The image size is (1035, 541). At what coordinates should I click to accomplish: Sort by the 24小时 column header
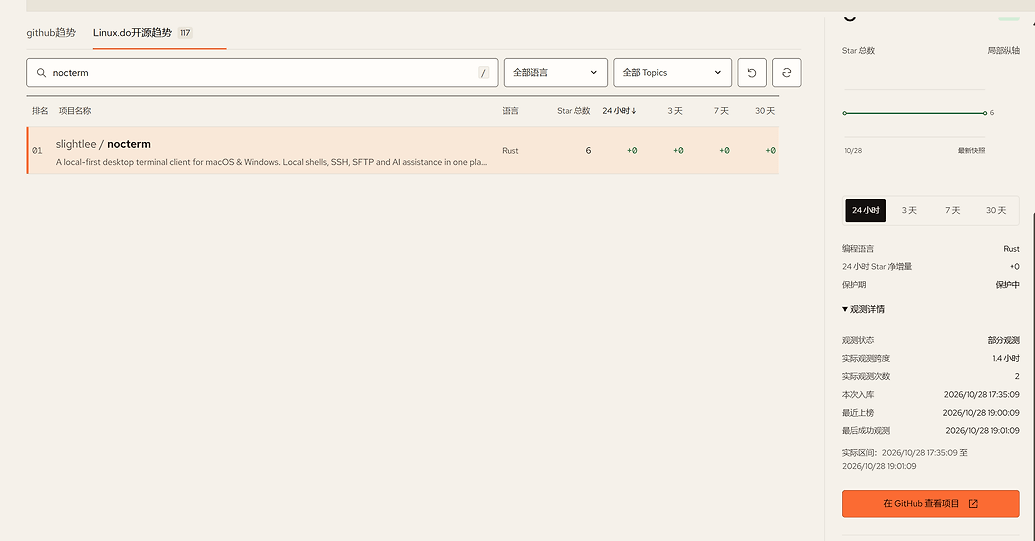click(619, 111)
